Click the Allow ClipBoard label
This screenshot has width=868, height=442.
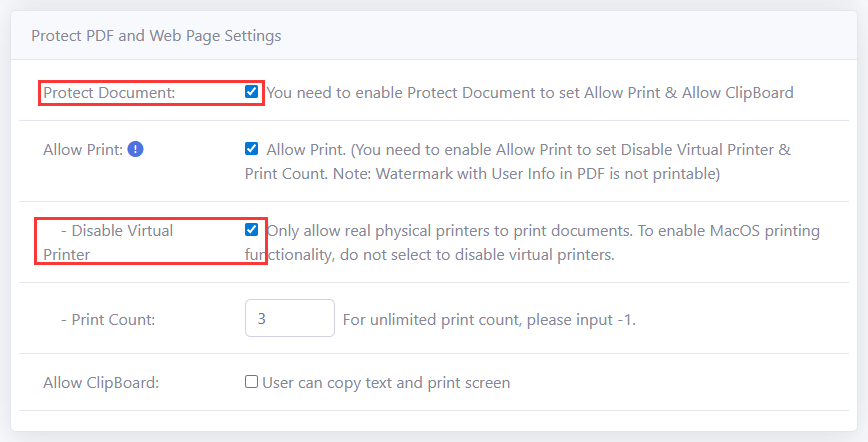coord(101,382)
